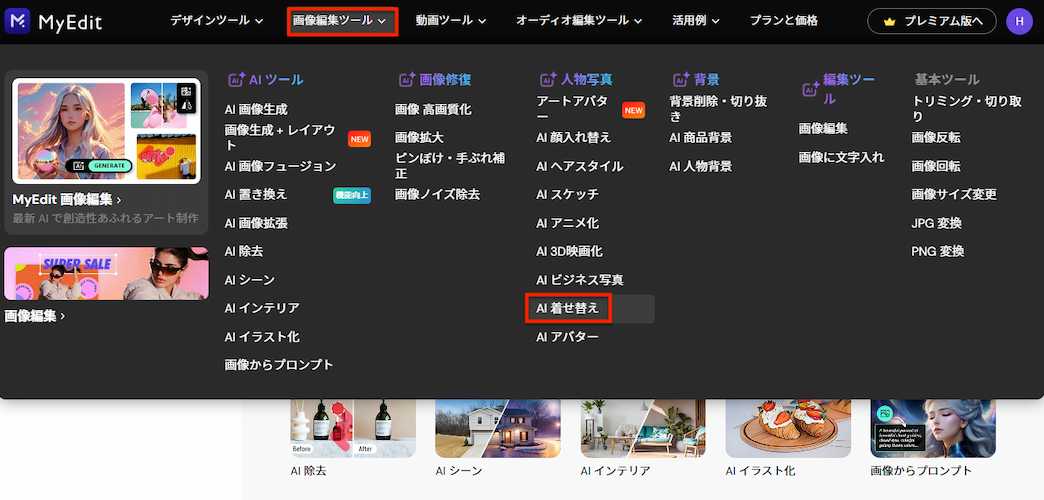The width and height of the screenshot is (1044, 500).
Task: Select AI ヘアスタイル
Action: [x=580, y=166]
